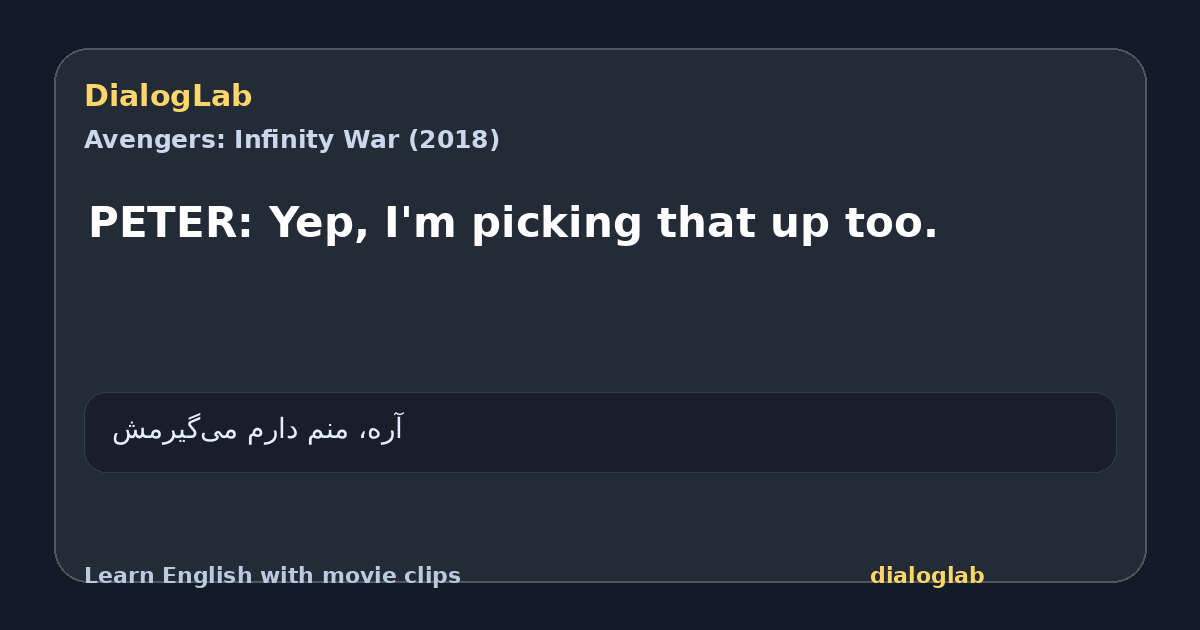Click the yellow 'dialoglab' handle in the footer
The image size is (1200, 630).
click(927, 576)
